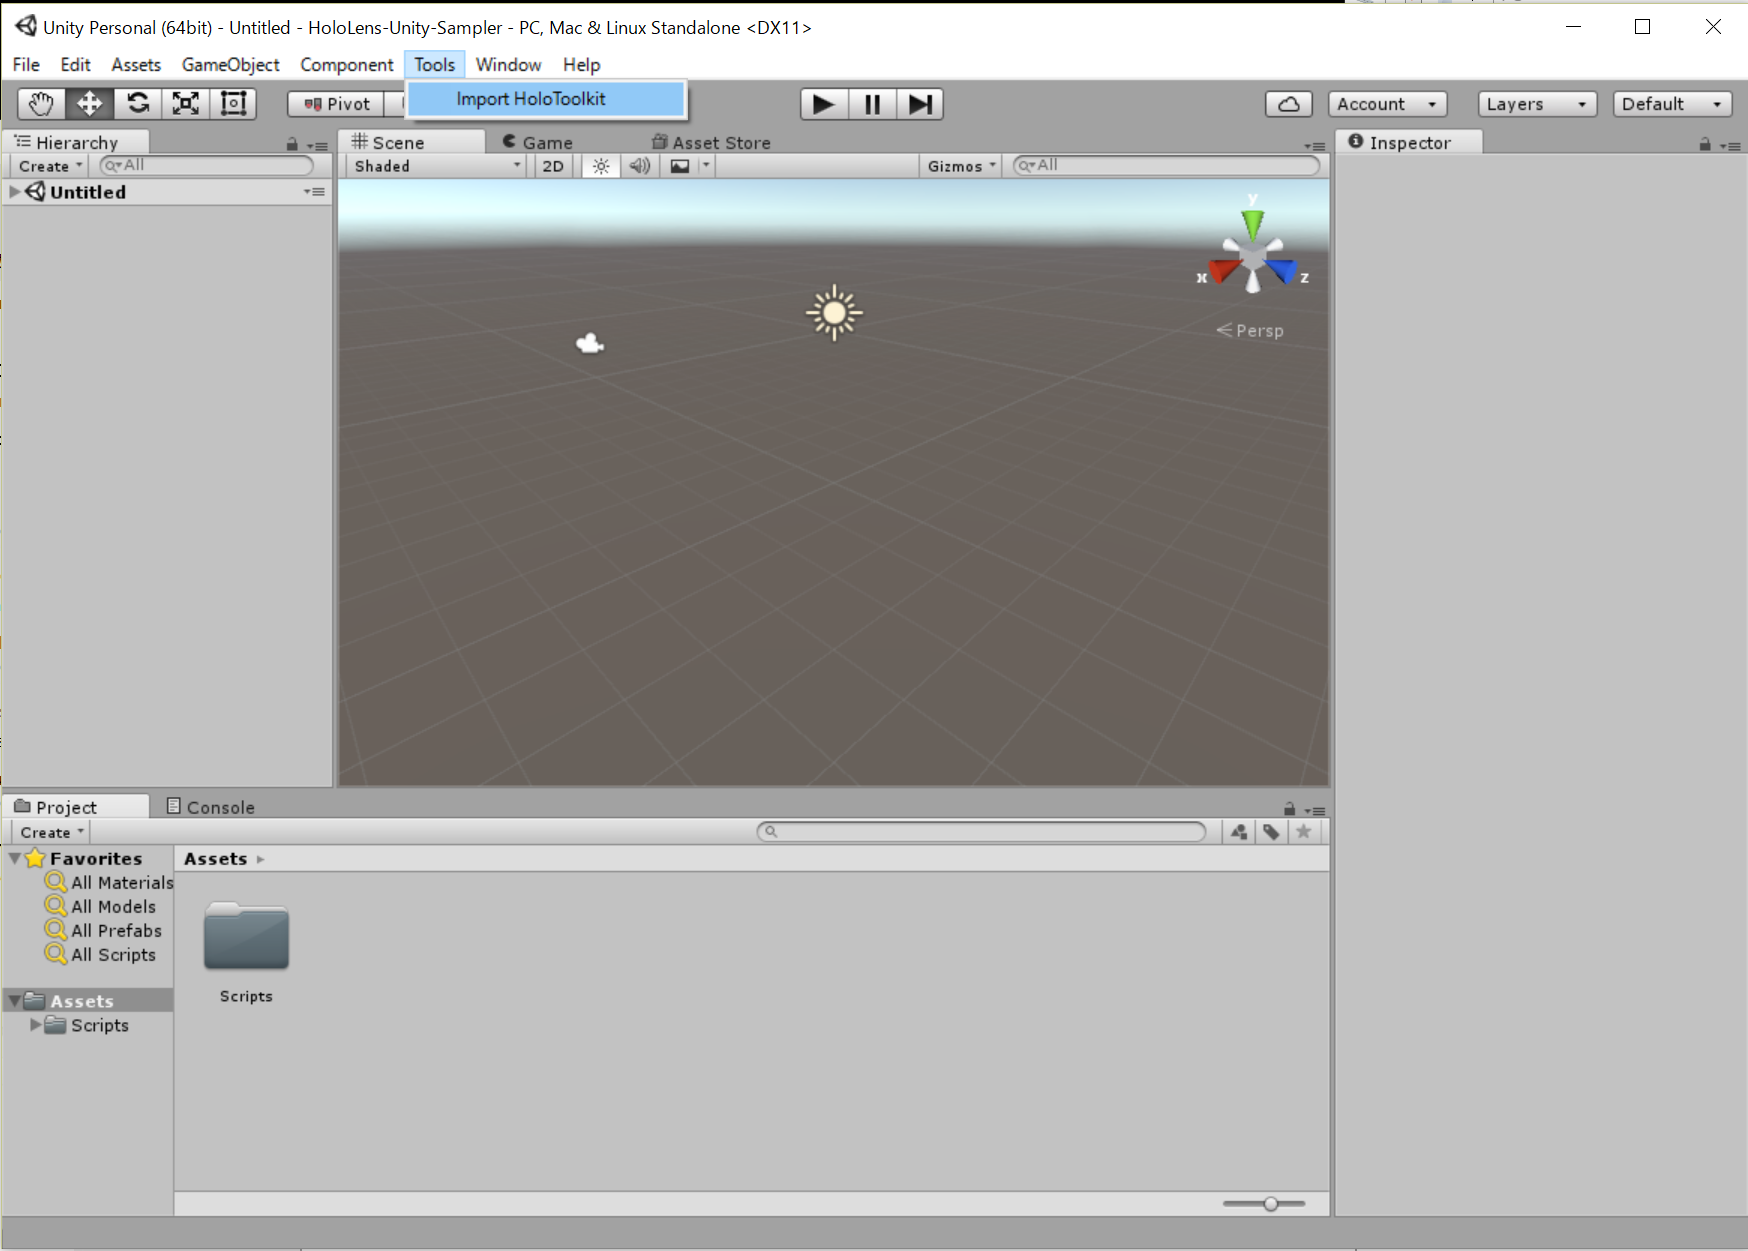This screenshot has width=1748, height=1251.
Task: Select the Rotate tool
Action: tap(138, 104)
